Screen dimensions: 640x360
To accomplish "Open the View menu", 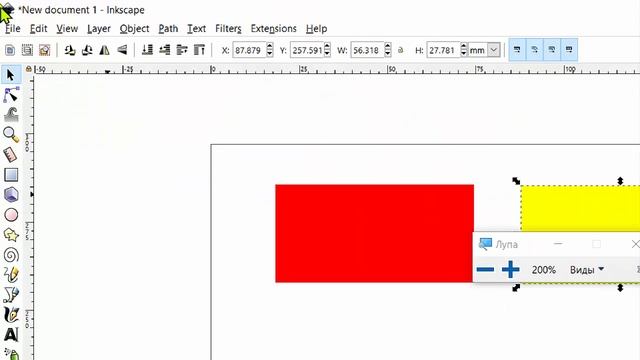I will pyautogui.click(x=67, y=29).
